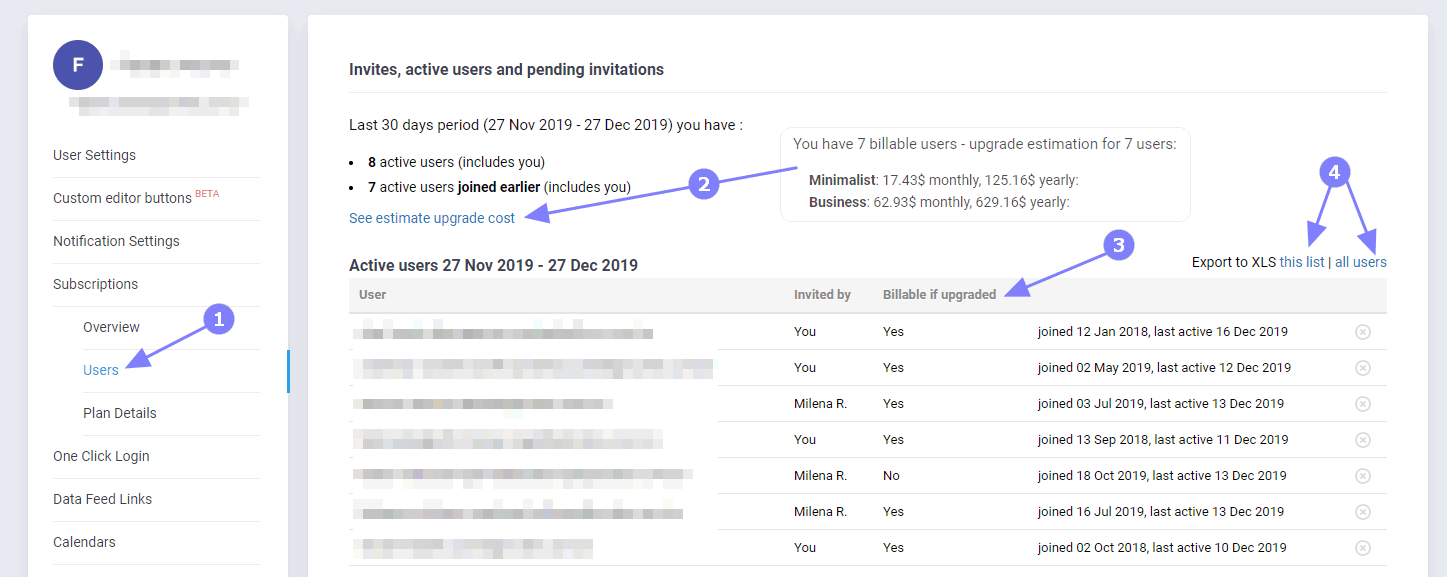Export this list to XLS
The width and height of the screenshot is (1447, 577).
(1302, 262)
